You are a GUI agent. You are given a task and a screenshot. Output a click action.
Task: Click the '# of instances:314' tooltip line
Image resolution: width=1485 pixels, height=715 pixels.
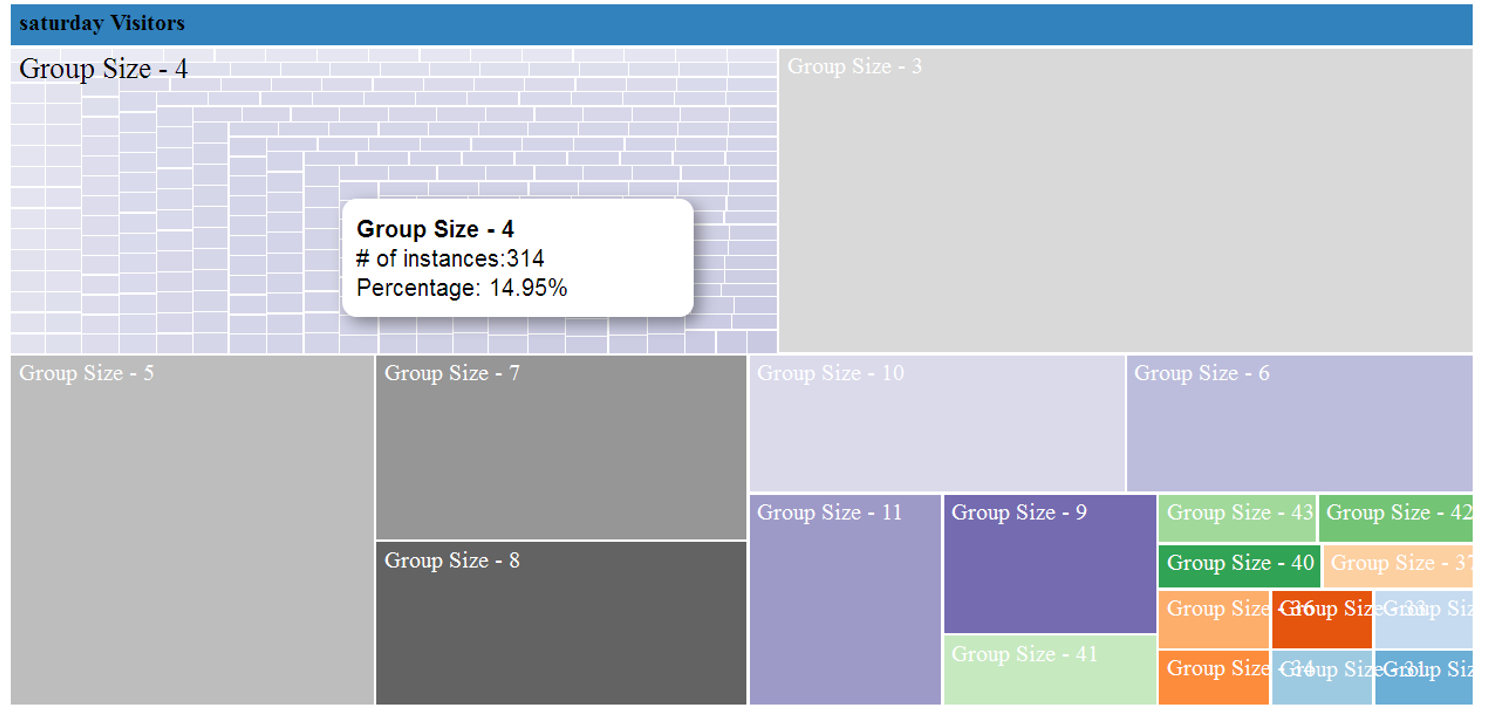[x=450, y=259]
